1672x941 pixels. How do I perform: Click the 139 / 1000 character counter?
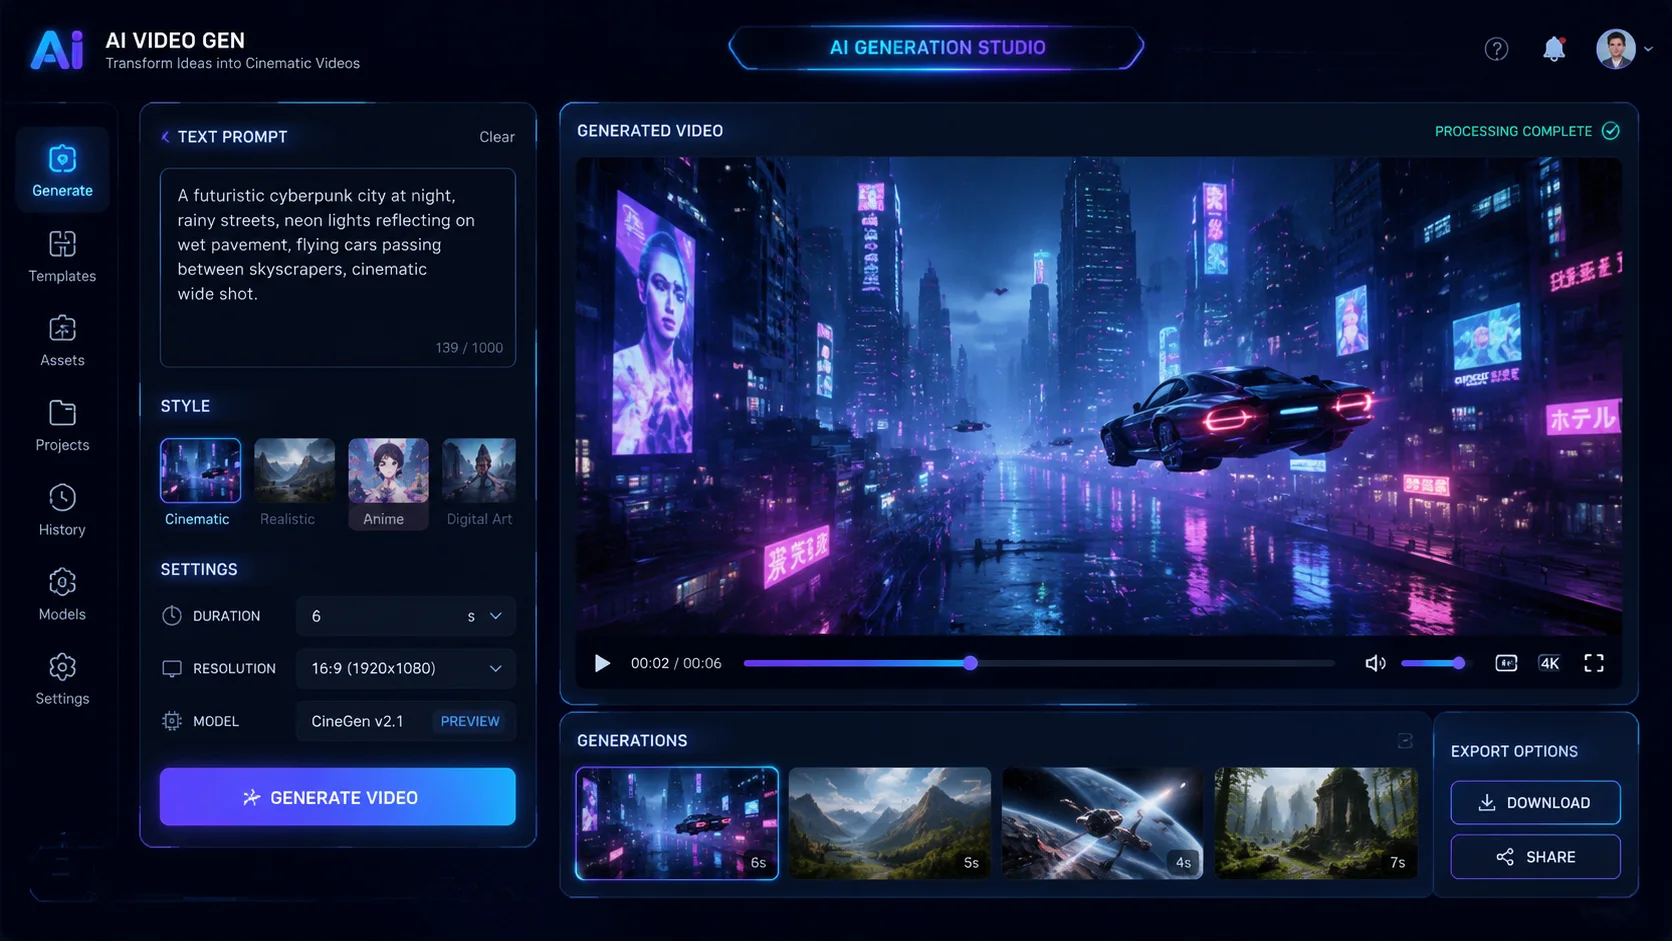click(x=469, y=348)
